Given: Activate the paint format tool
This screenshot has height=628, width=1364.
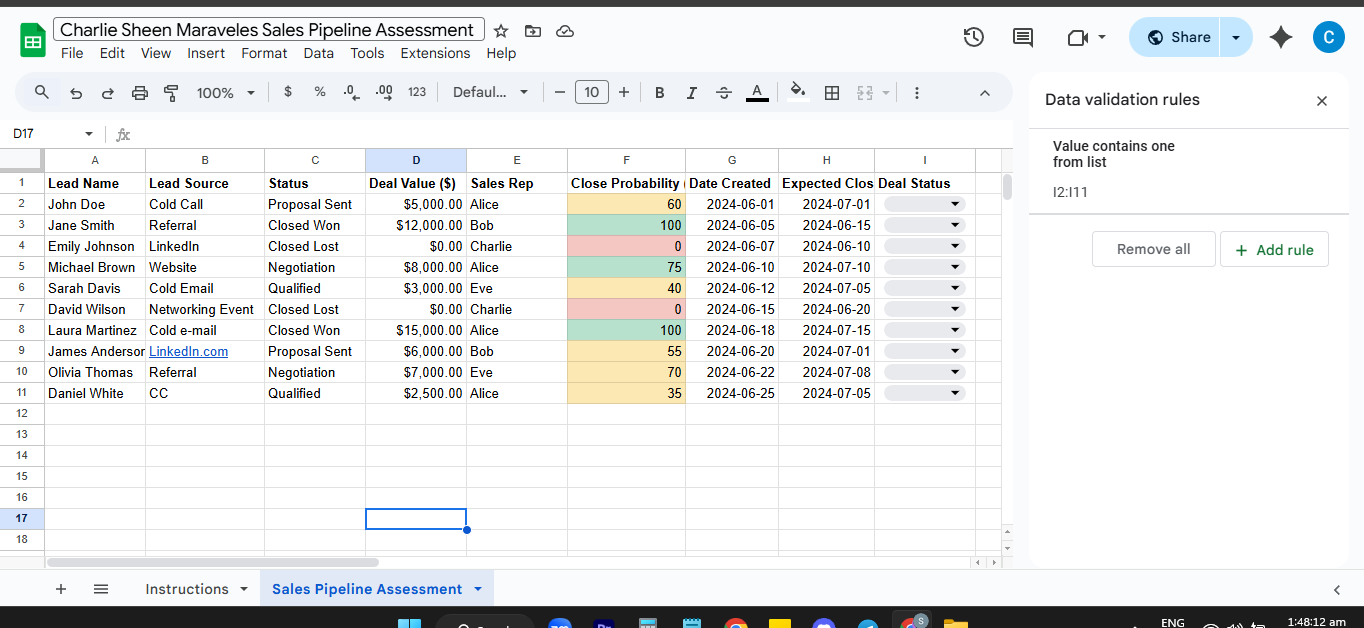Looking at the screenshot, I should [x=171, y=92].
